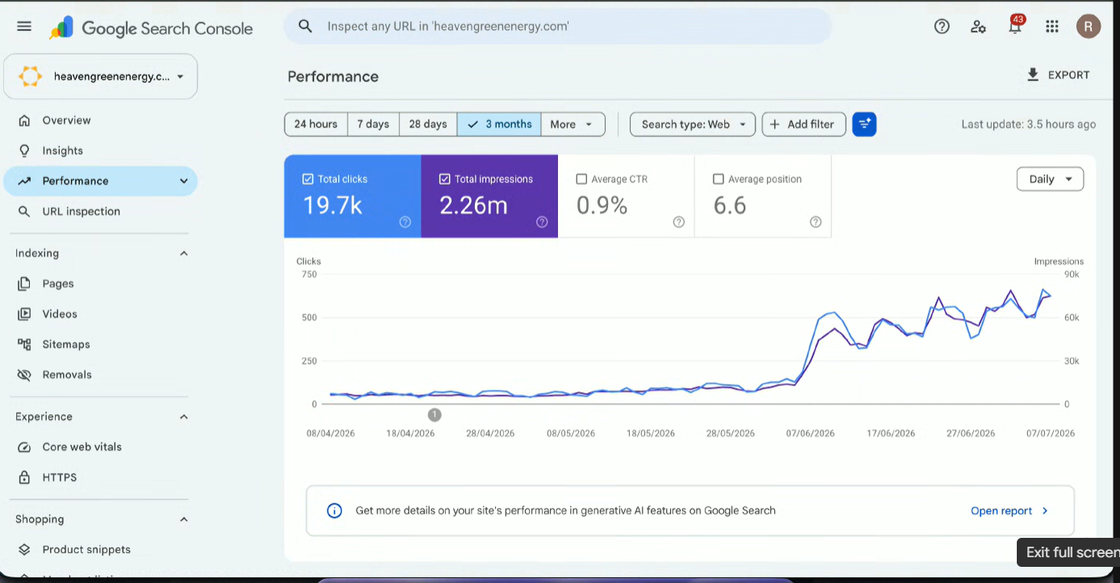Click the Core web vitals gauge icon
The image size is (1120, 583).
pos(24,447)
